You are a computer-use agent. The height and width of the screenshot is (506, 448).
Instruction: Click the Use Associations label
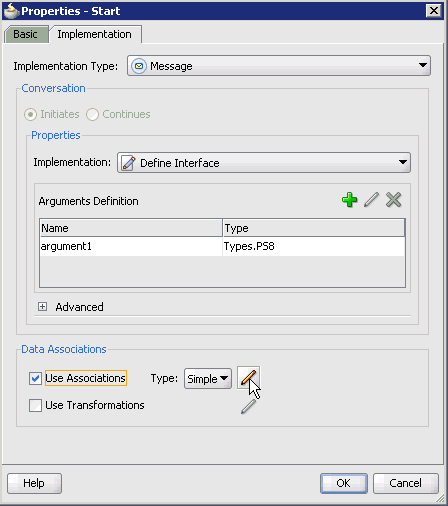86,378
